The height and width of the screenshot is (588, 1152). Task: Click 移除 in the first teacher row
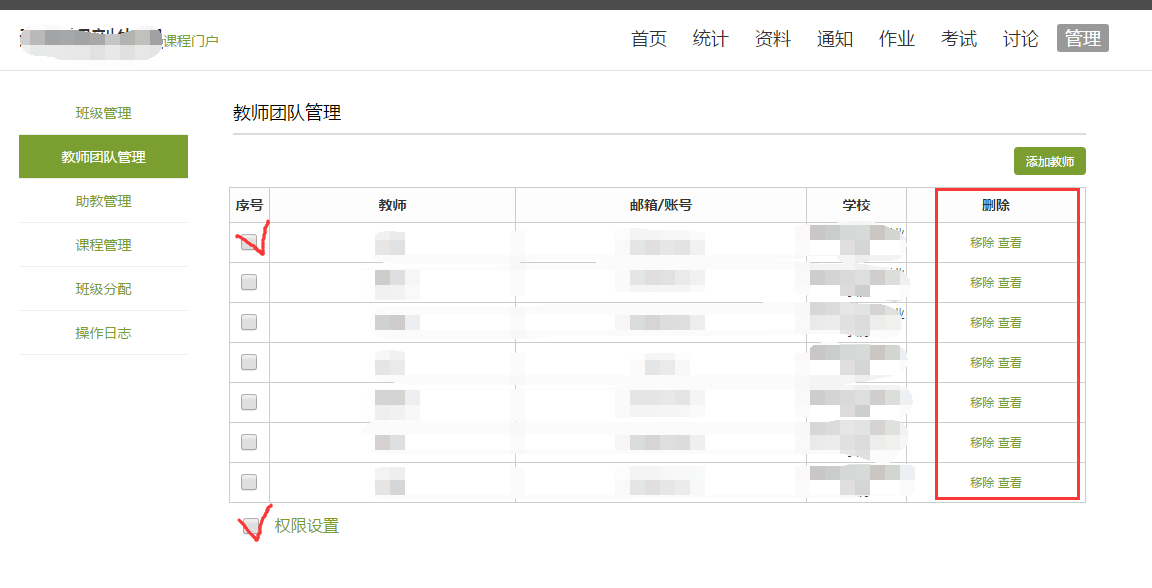[x=982, y=242]
